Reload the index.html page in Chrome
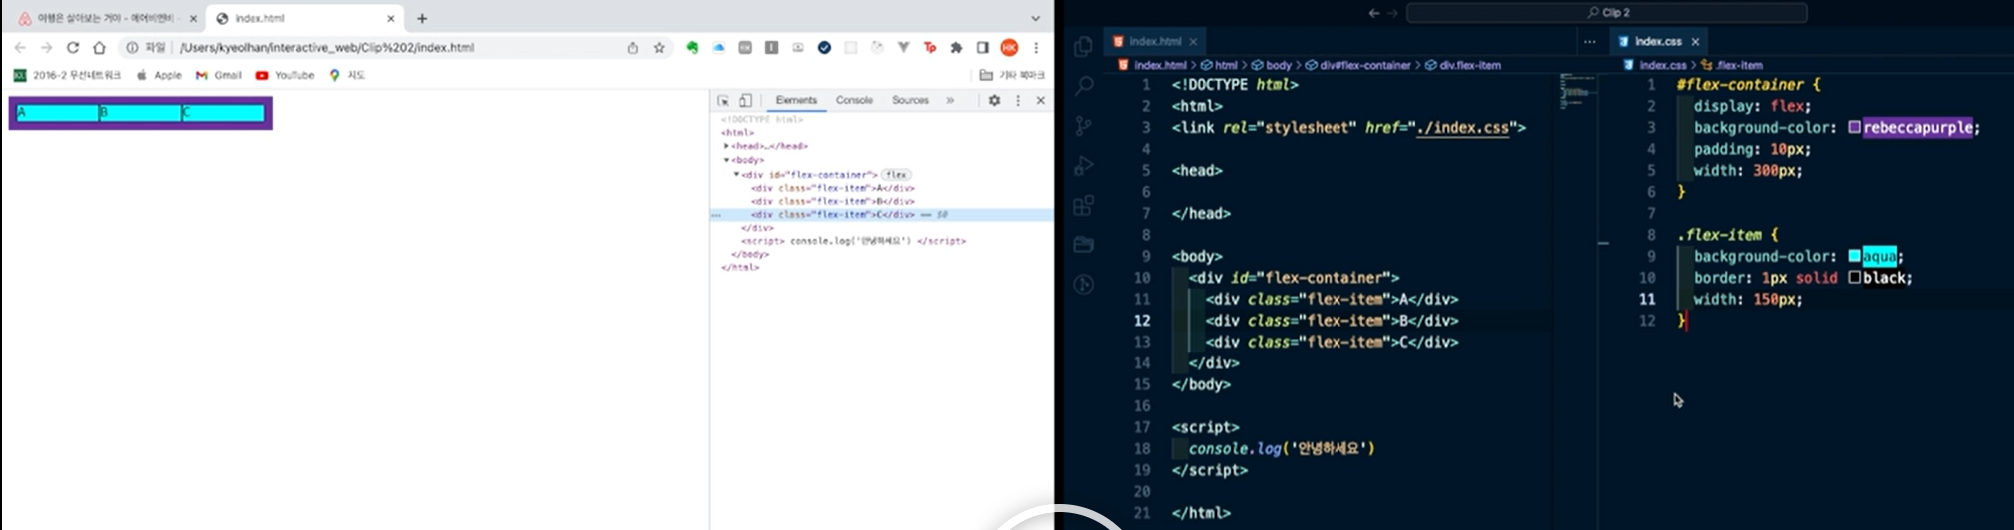Image resolution: width=2014 pixels, height=530 pixels. pos(73,47)
